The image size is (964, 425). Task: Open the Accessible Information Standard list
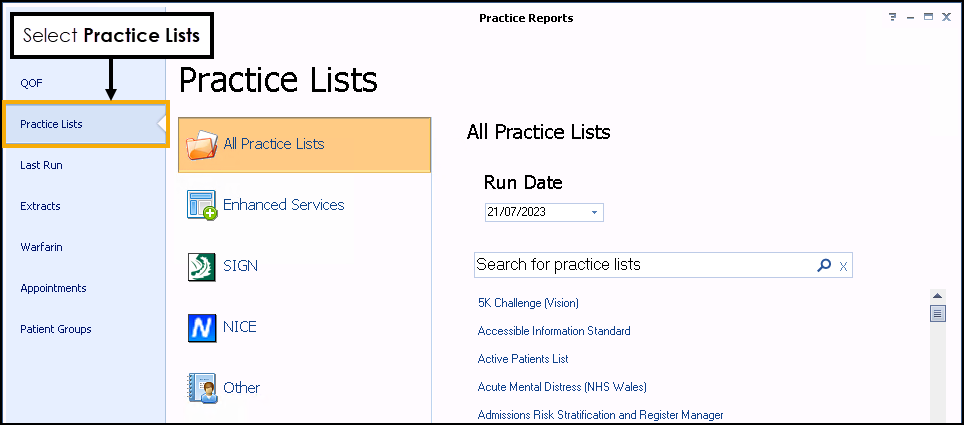554,331
